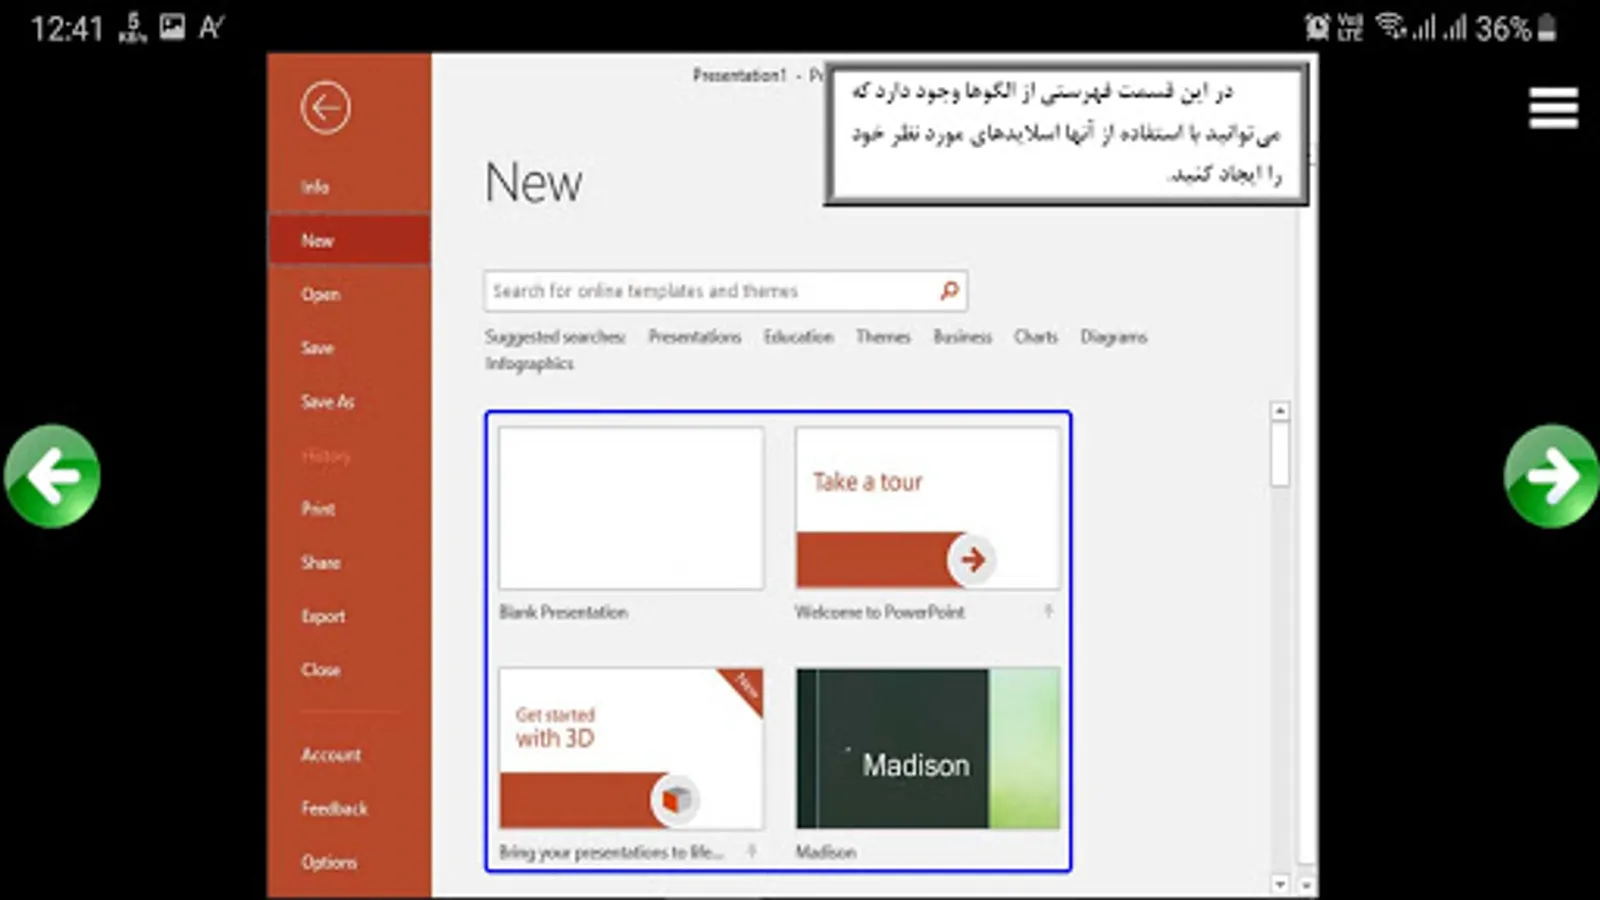Open the Feedback page

pos(334,808)
